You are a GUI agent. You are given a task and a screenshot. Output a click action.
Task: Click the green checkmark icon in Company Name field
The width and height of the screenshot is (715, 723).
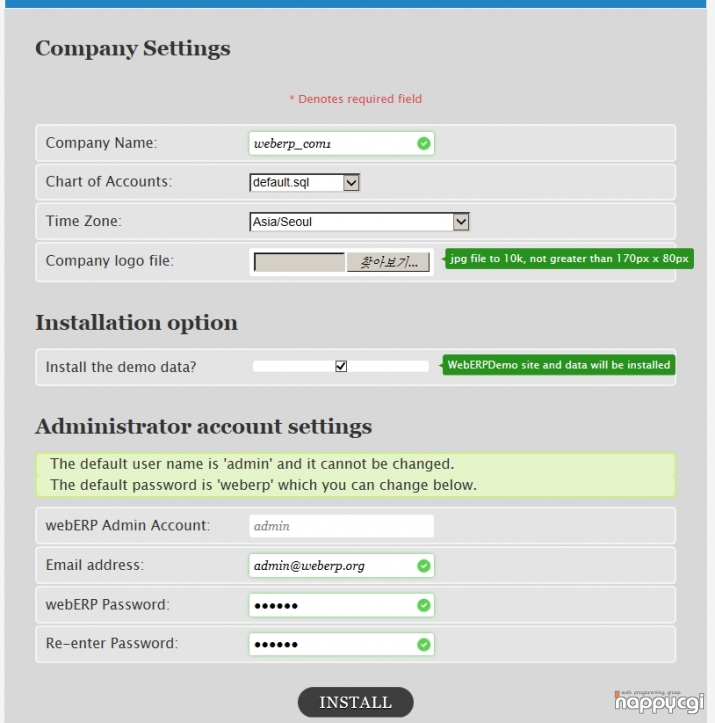(x=424, y=143)
